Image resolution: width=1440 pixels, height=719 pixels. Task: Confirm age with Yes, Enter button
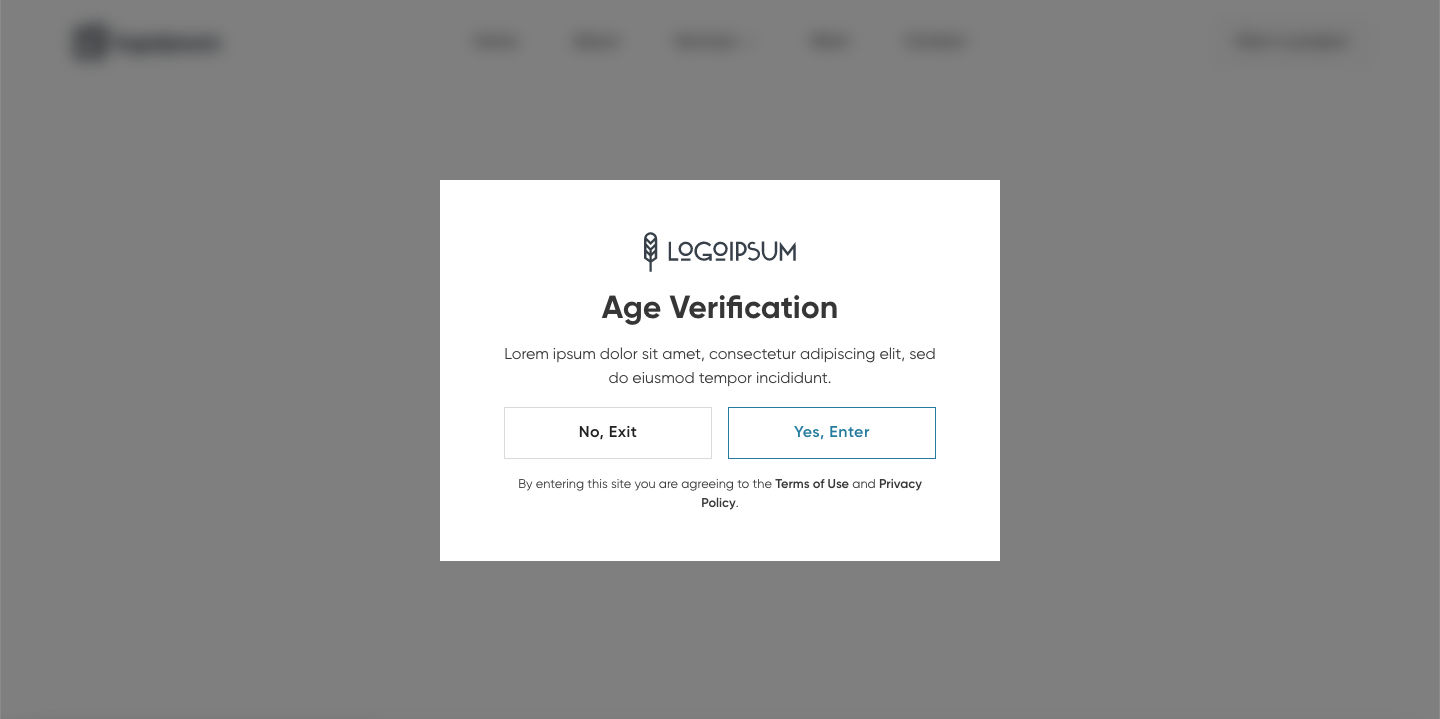tap(831, 433)
